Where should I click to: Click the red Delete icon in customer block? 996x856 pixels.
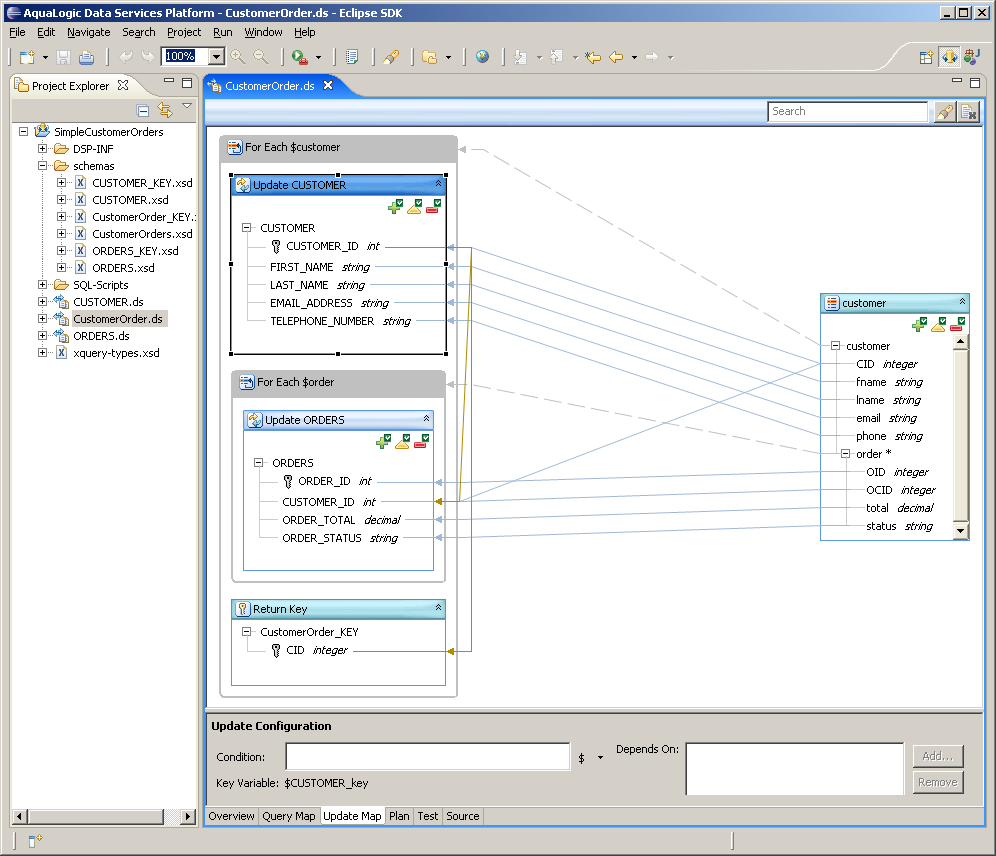click(957, 324)
